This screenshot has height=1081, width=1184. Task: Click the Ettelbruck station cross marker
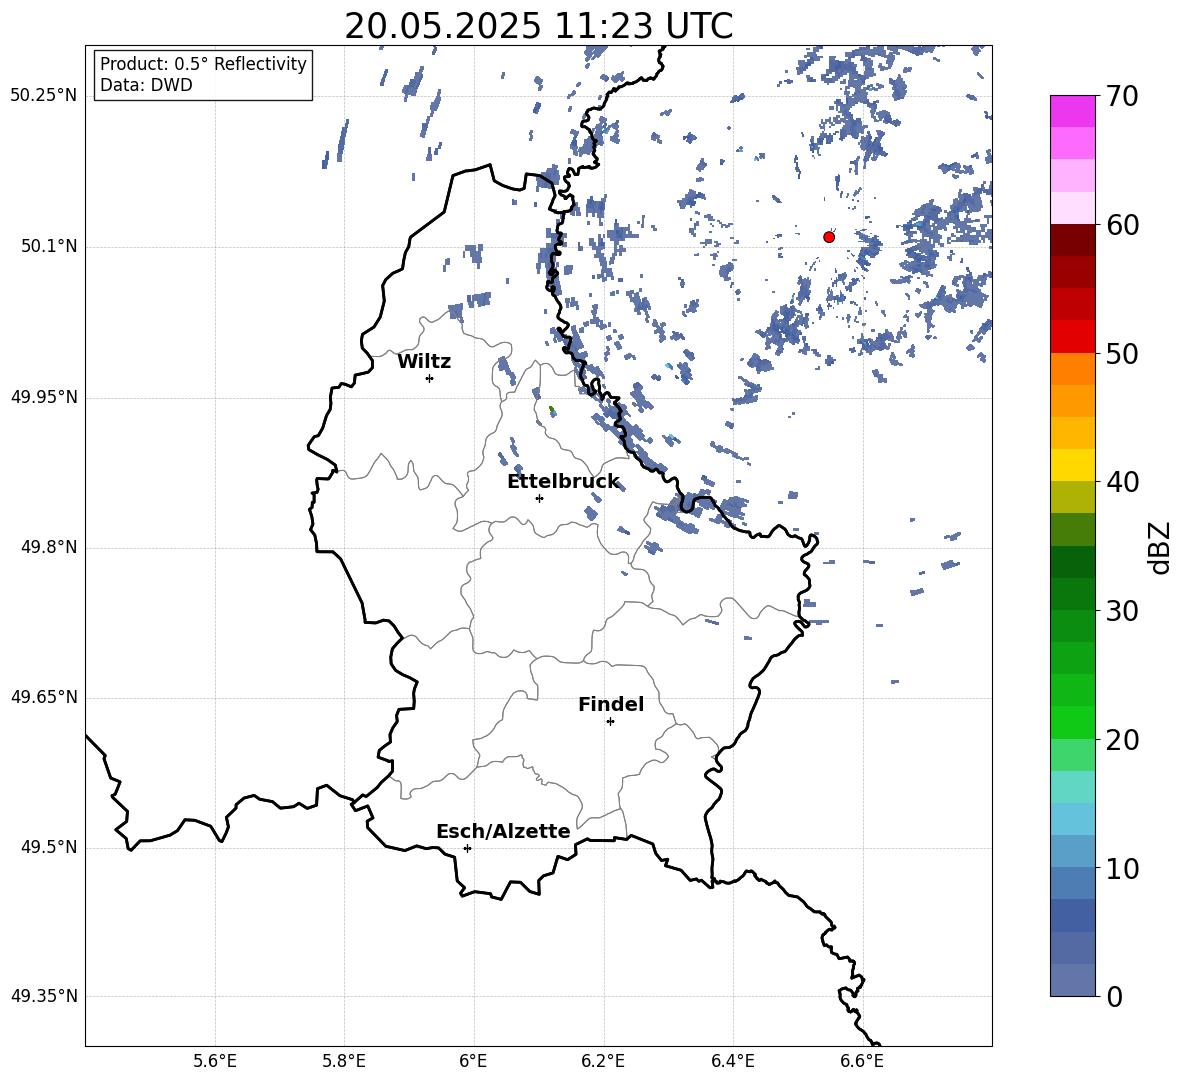point(539,498)
